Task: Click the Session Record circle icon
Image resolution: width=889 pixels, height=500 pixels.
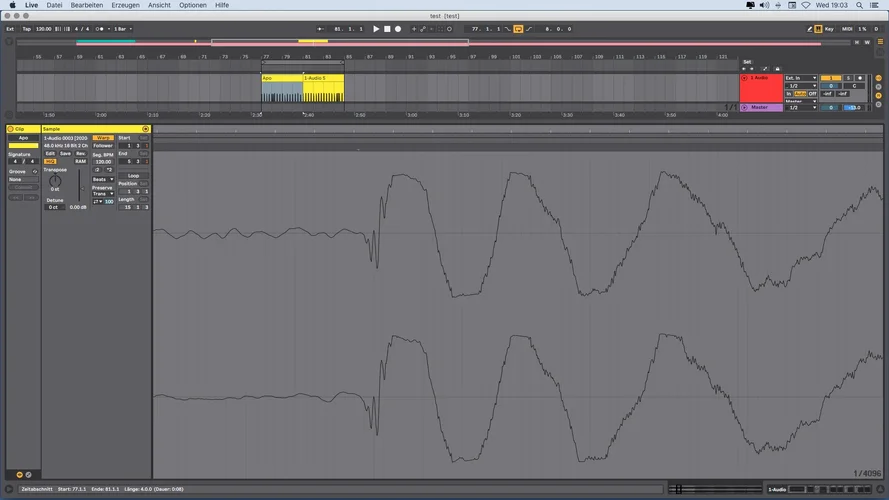Action: click(450, 29)
